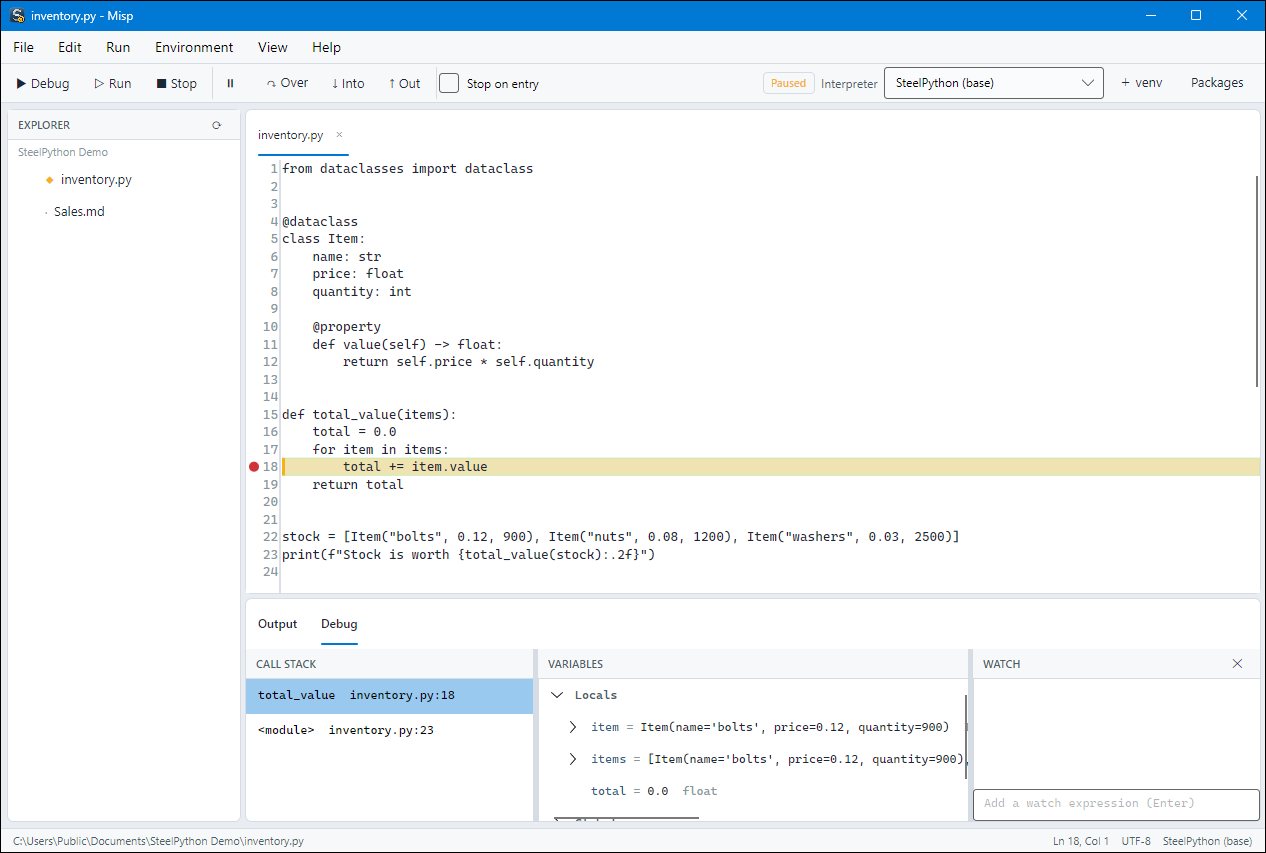Focus the Add a watch expression field
Image resolution: width=1266 pixels, height=853 pixels.
[x=1116, y=804]
